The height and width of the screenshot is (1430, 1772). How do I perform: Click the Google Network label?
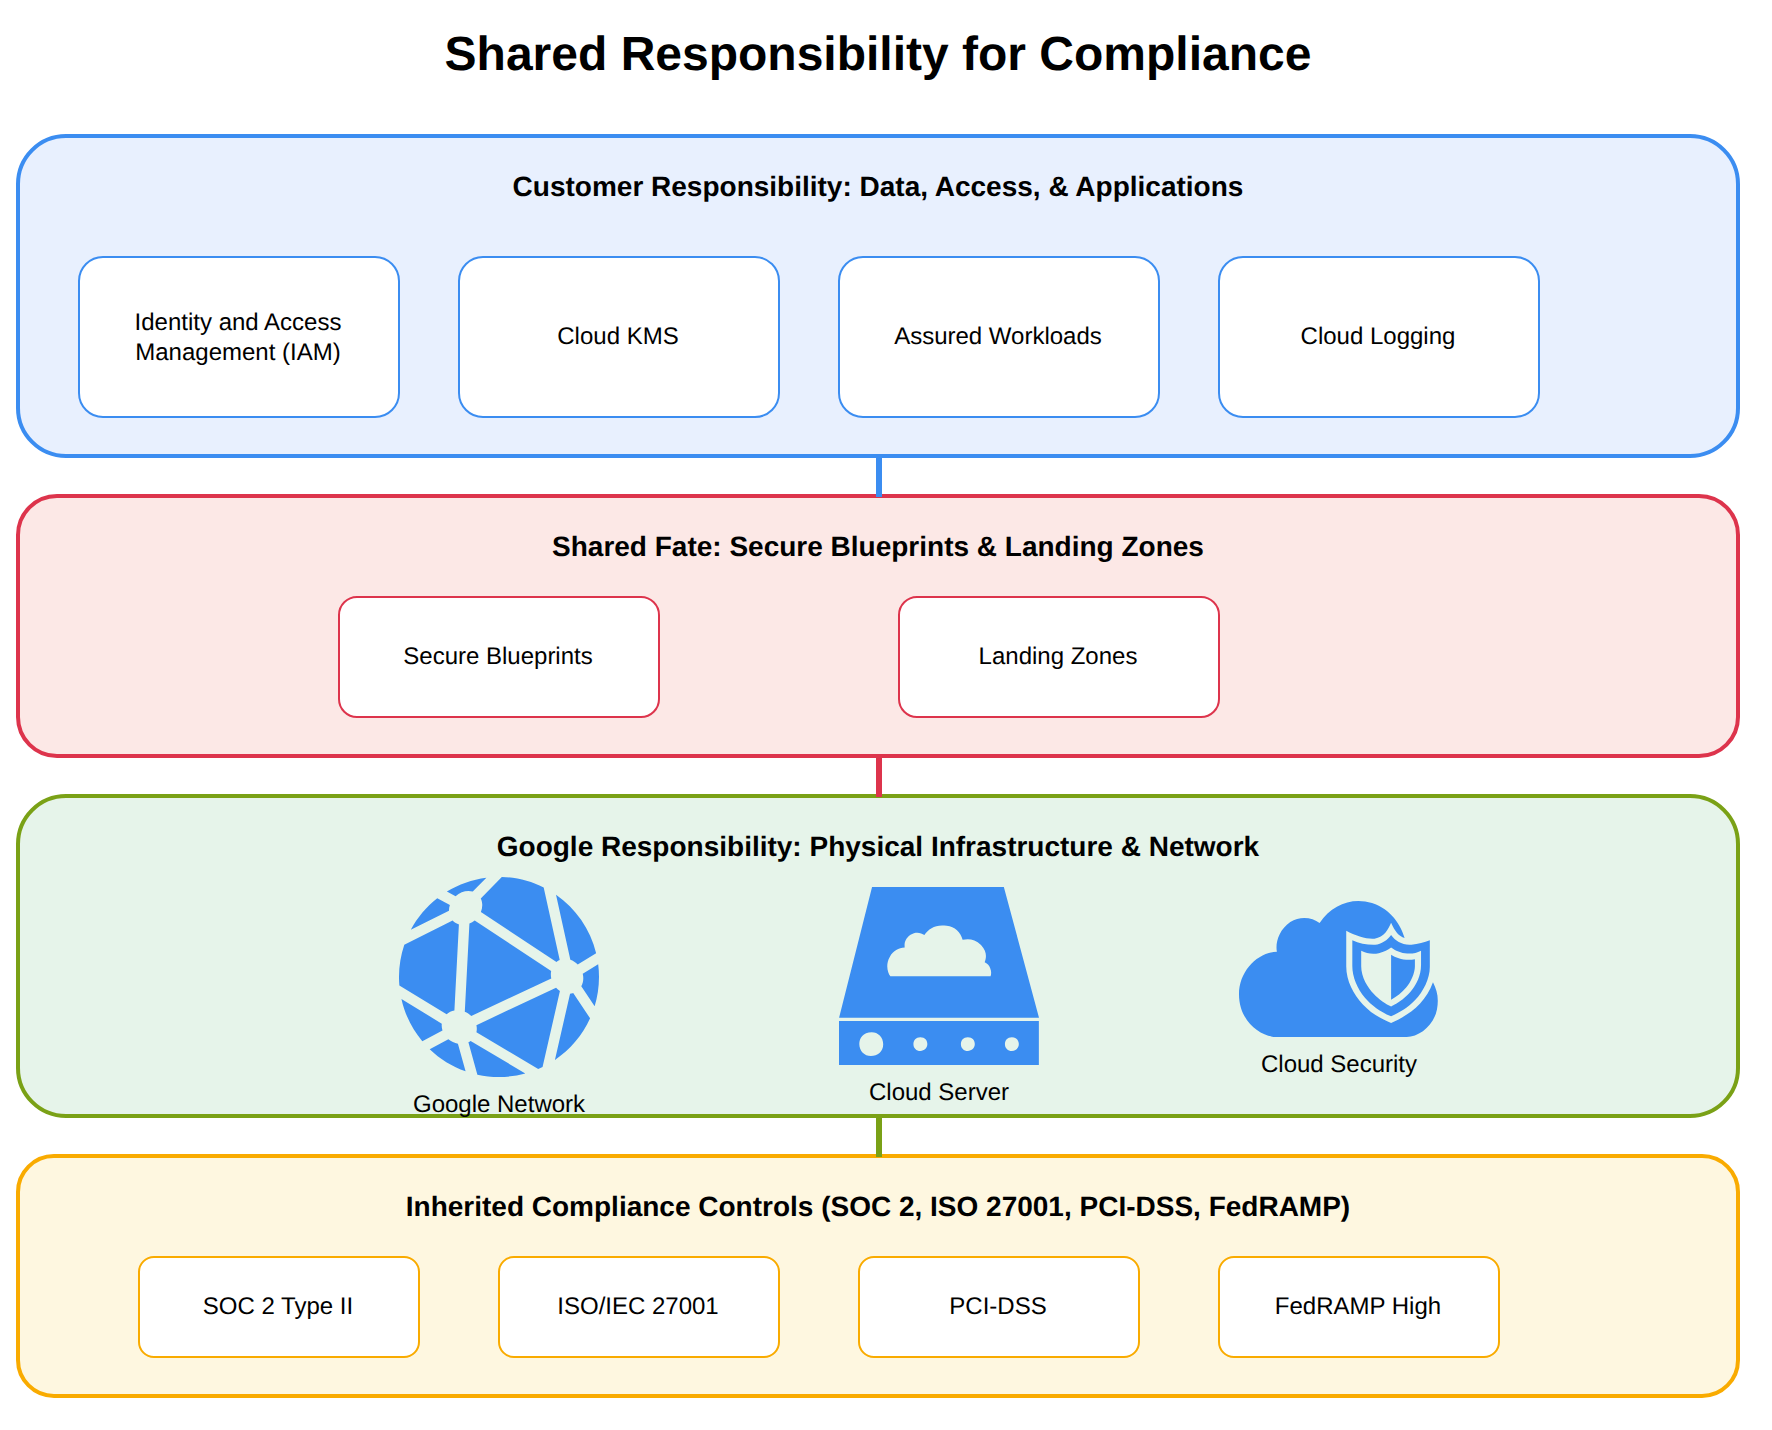pyautogui.click(x=499, y=1104)
